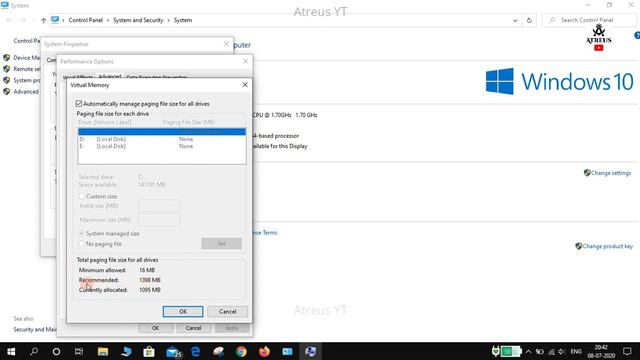Viewport: 640px width, 360px height.
Task: Open the Windows Start menu
Action: tap(11, 351)
